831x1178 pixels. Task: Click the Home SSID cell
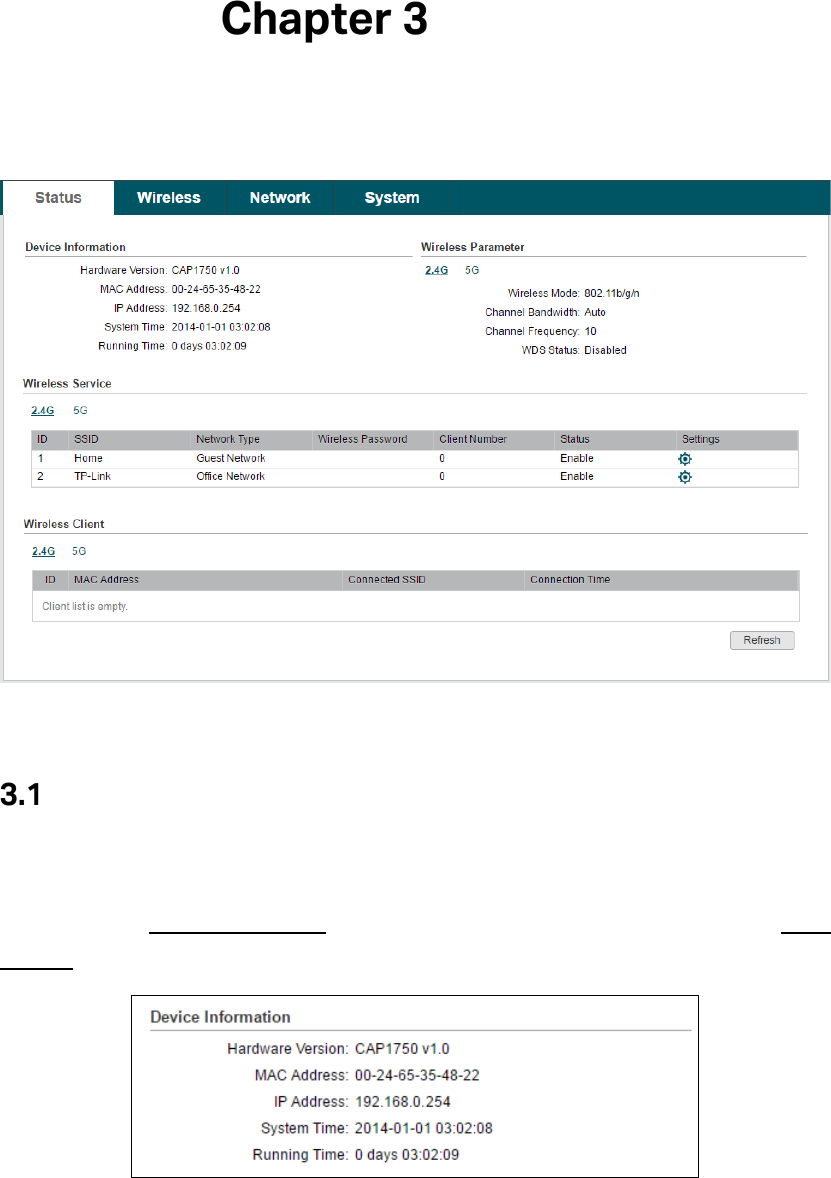88,458
